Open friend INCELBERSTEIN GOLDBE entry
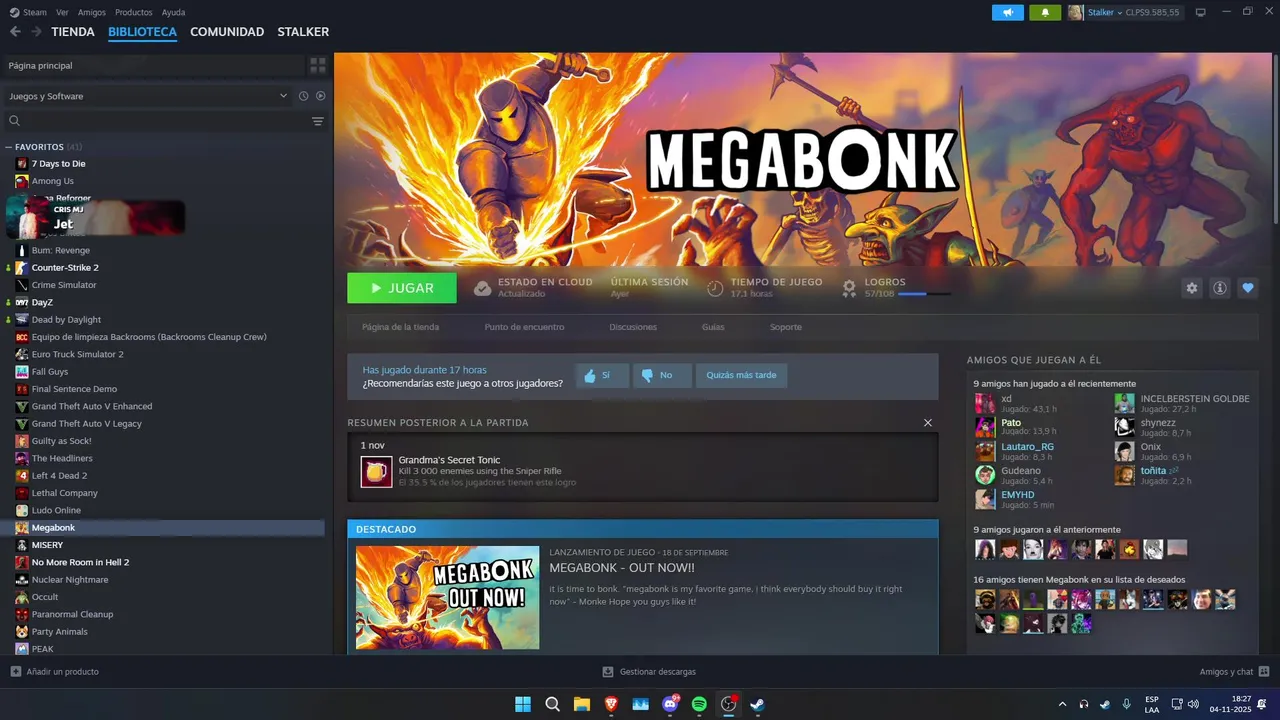Viewport: 1280px width, 720px height. tap(1183, 403)
